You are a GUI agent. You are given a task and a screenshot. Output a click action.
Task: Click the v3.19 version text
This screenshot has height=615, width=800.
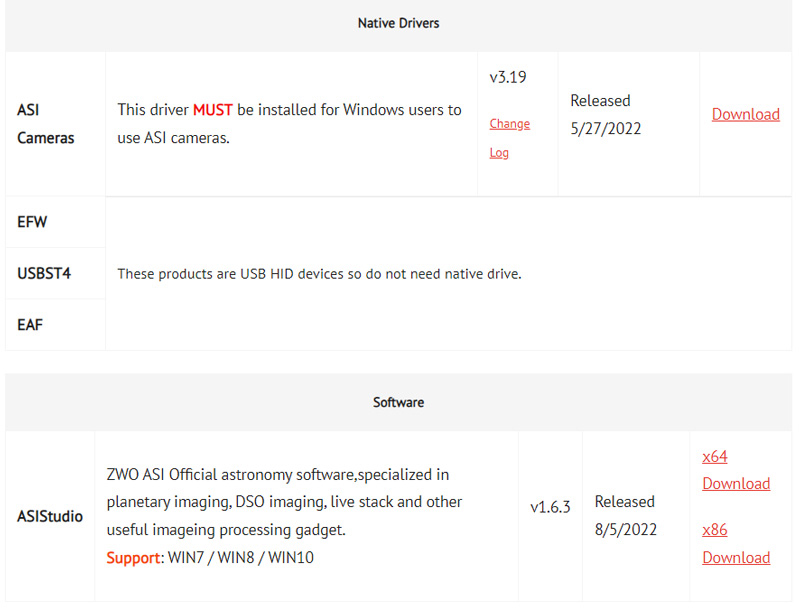point(508,77)
